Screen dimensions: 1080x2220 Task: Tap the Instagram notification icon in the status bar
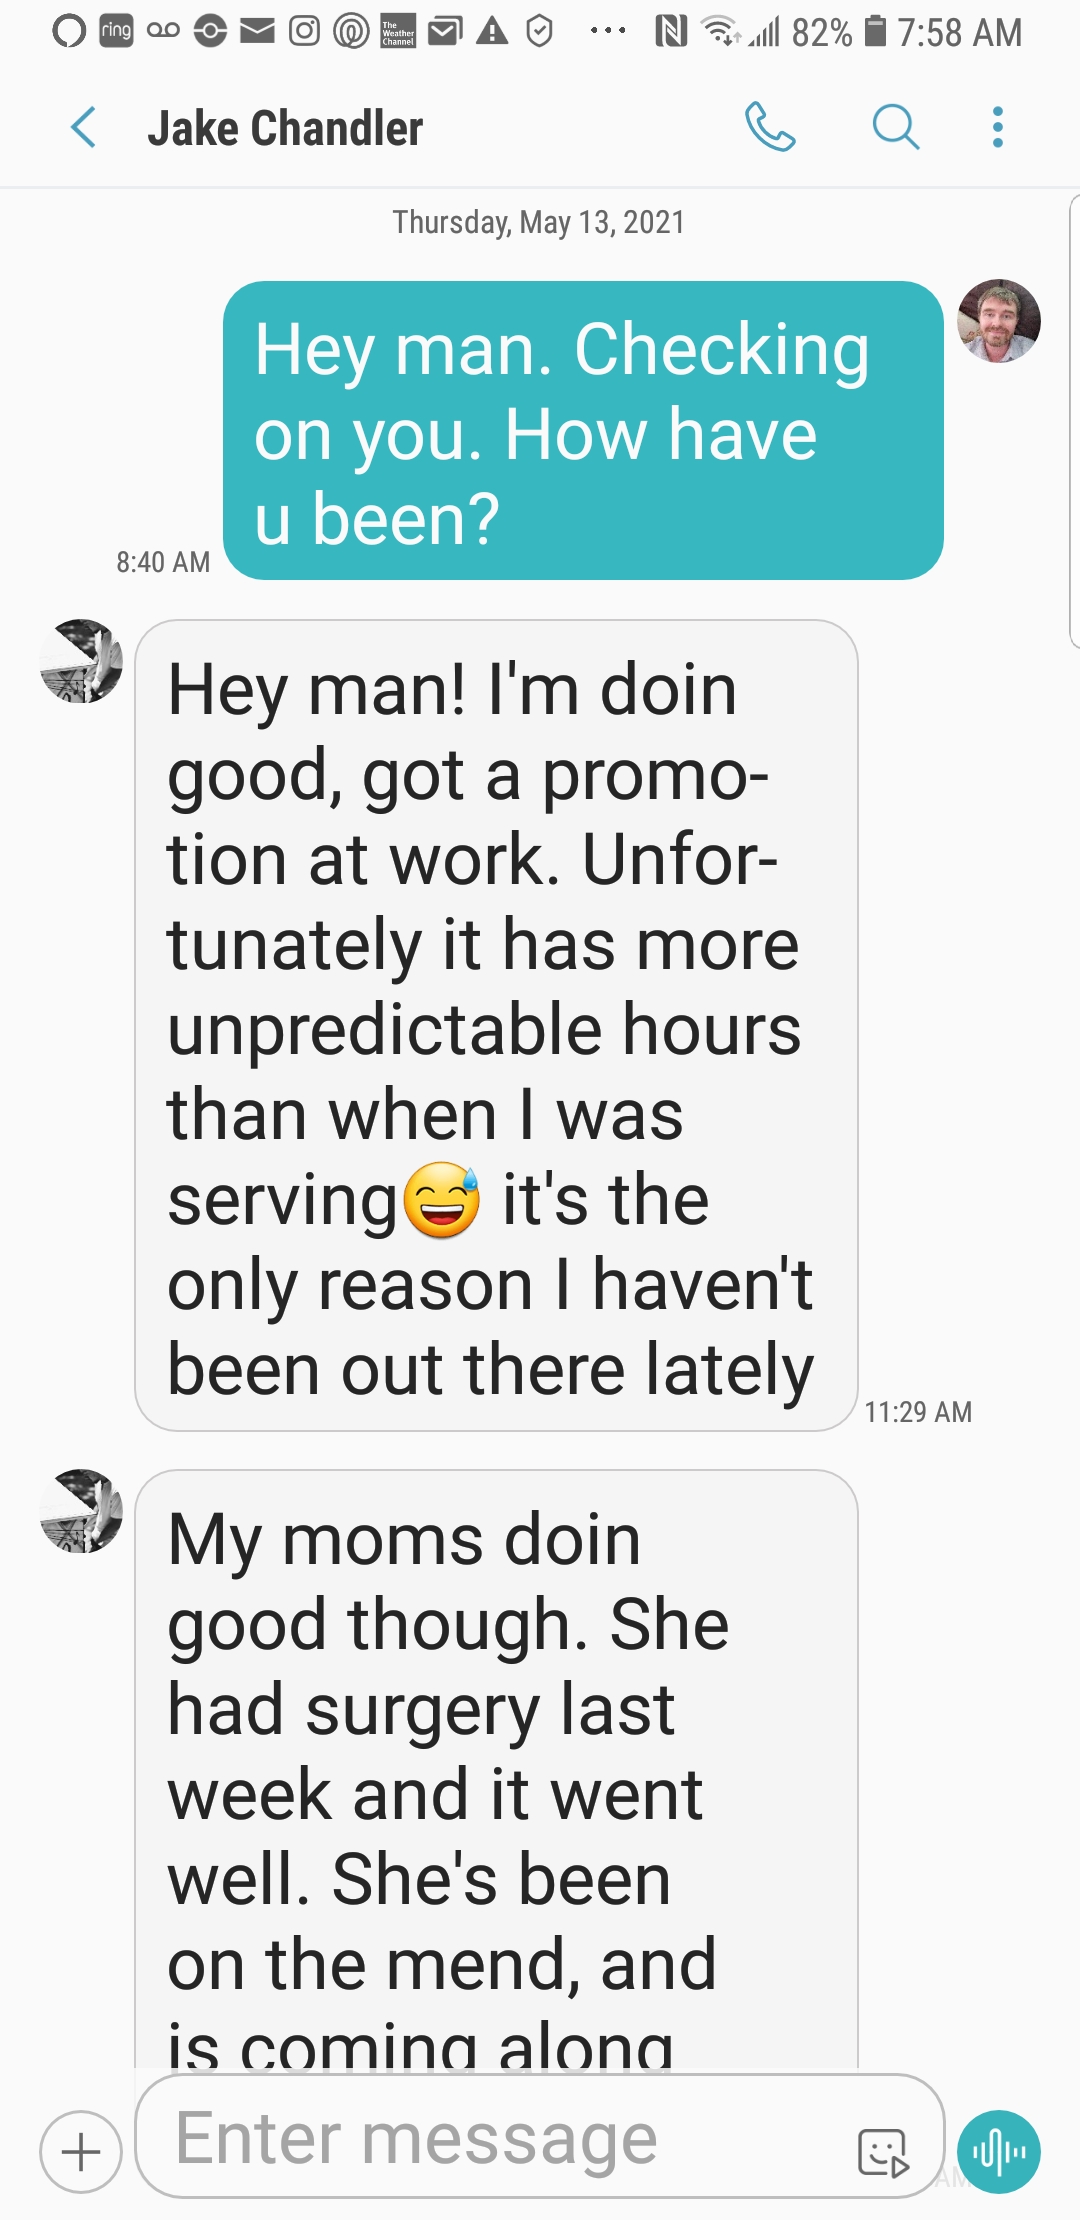(304, 32)
